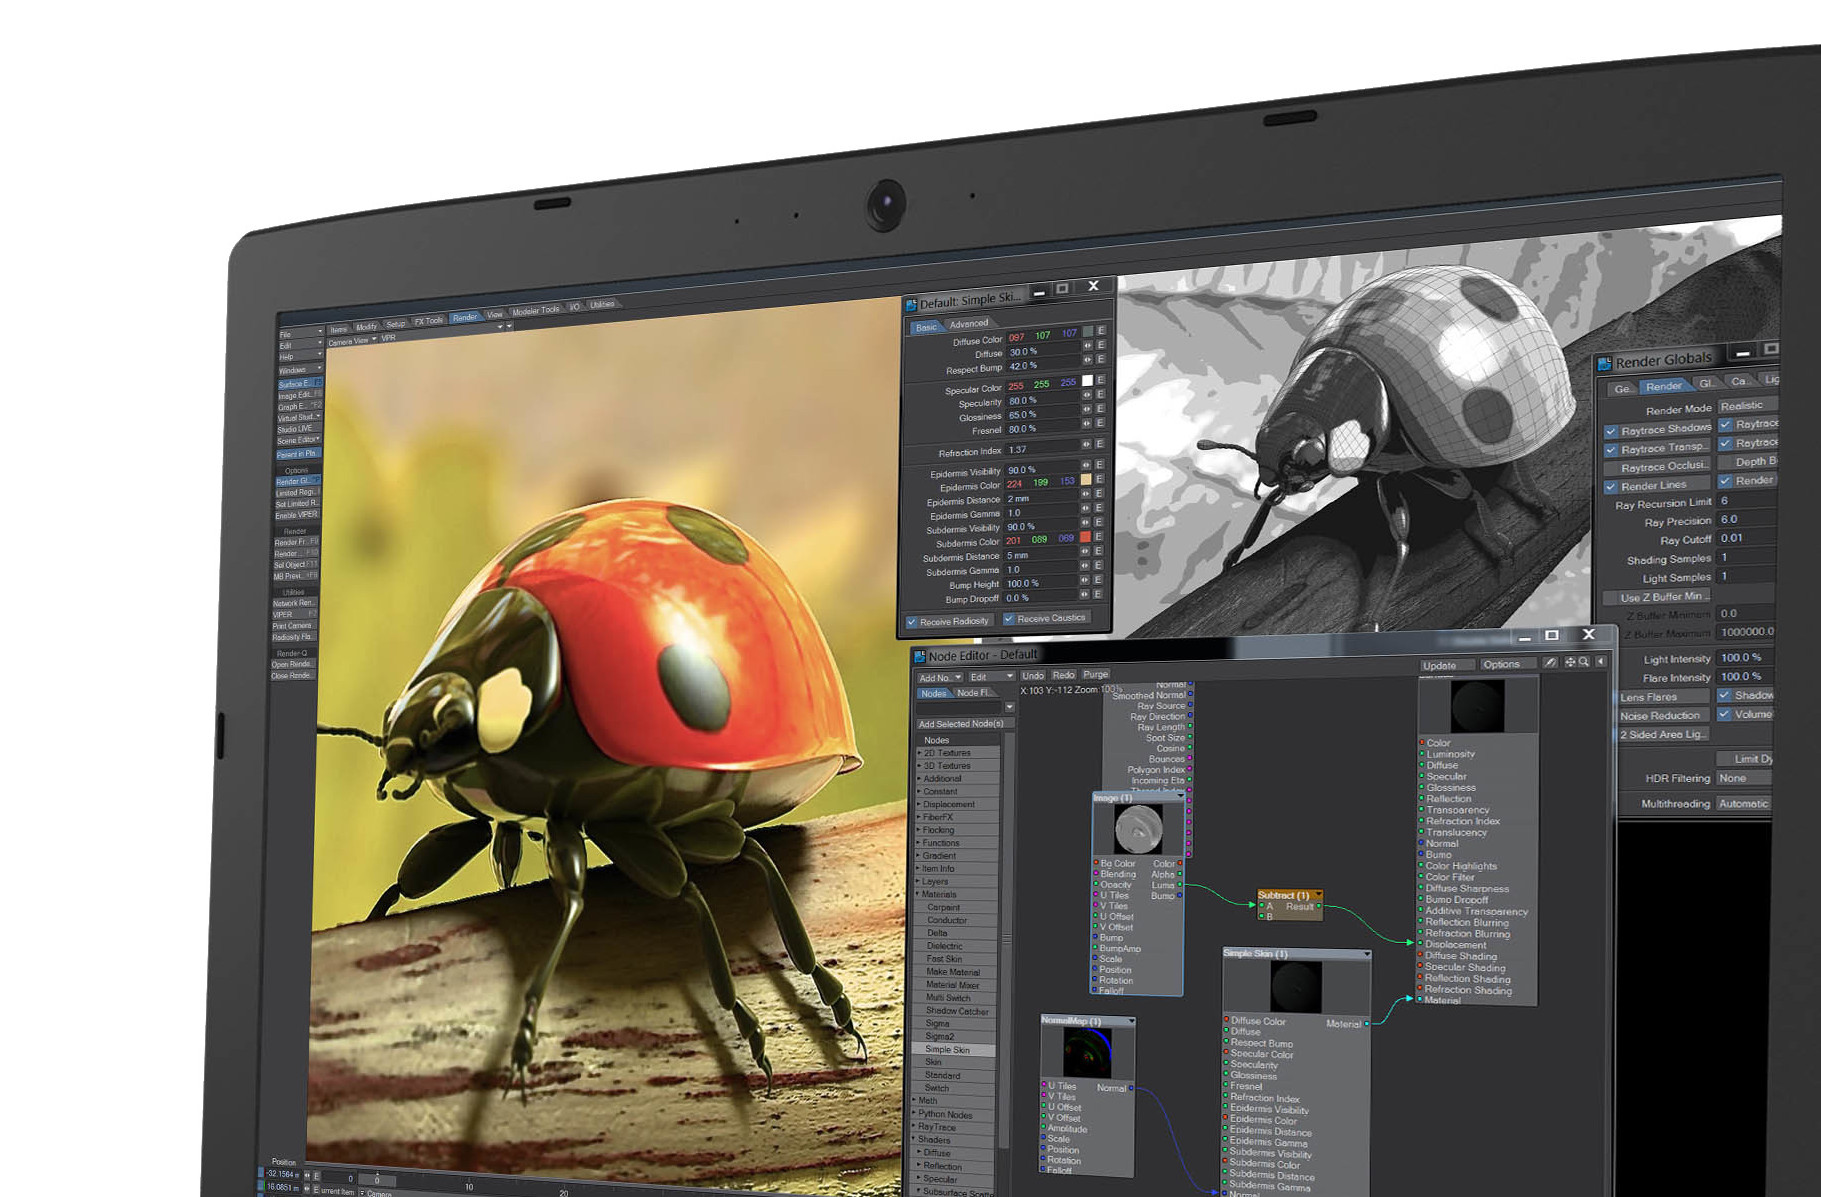The height and width of the screenshot is (1197, 1821).
Task: Click the Result output dot on Subtract node
Action: tap(1320, 907)
